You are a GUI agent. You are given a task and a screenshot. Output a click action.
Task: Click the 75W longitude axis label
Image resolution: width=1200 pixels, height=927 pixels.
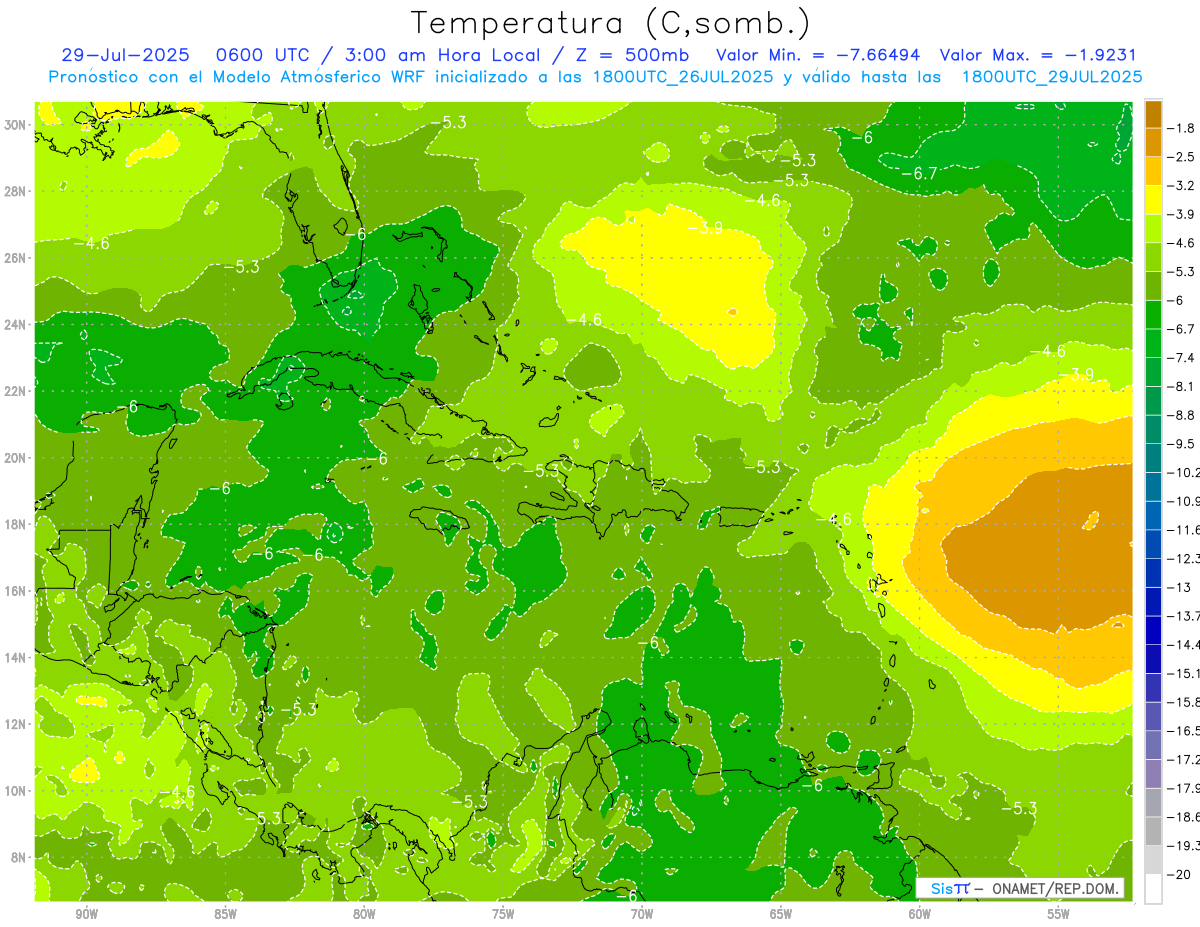coord(504,914)
